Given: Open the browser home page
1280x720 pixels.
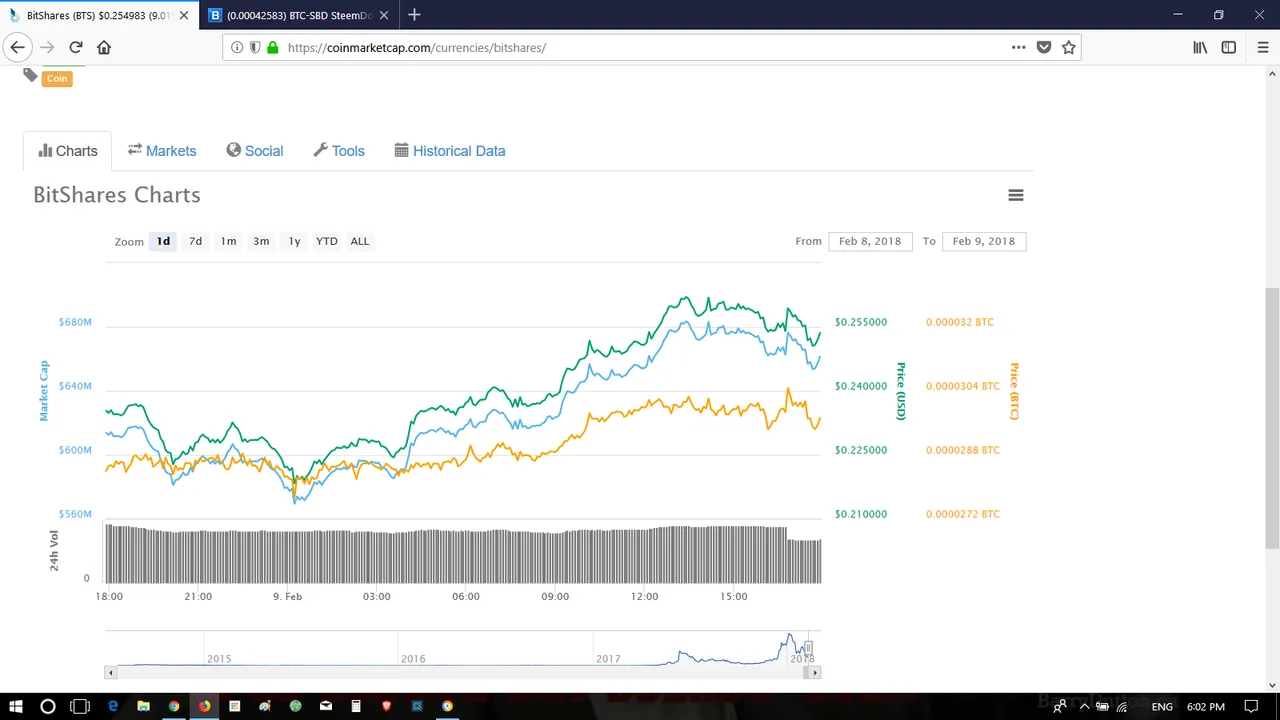Looking at the screenshot, I should click(x=104, y=47).
